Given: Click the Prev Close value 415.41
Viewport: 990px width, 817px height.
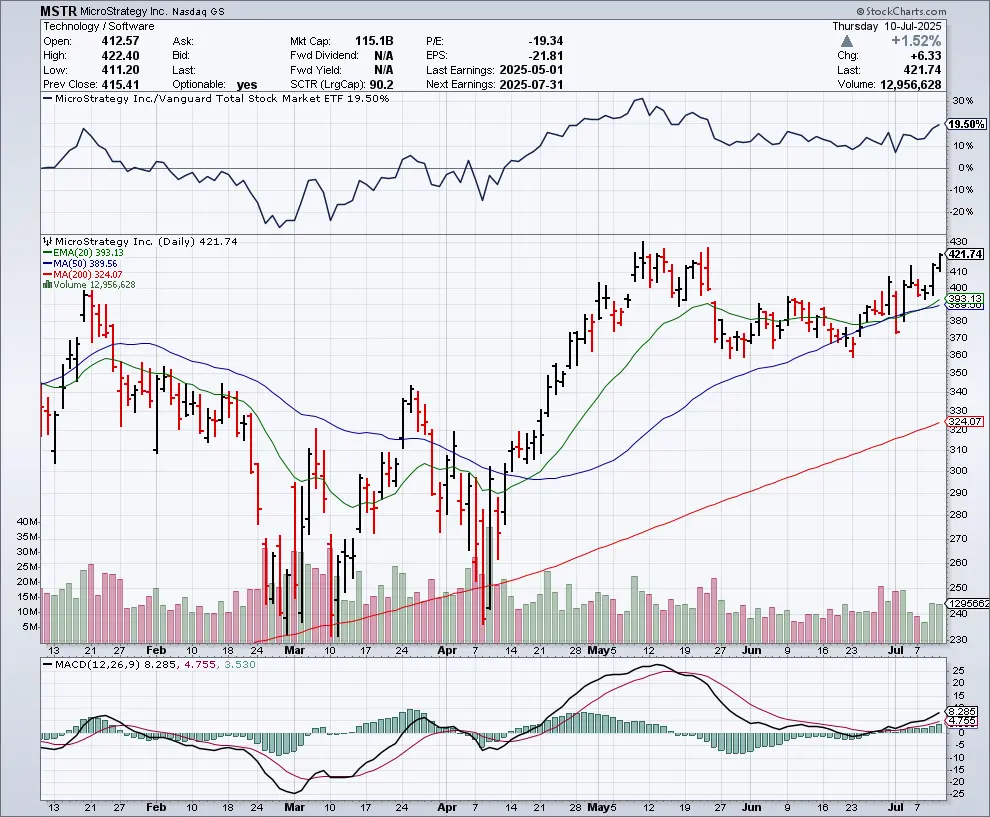Looking at the screenshot, I should tap(120, 85).
